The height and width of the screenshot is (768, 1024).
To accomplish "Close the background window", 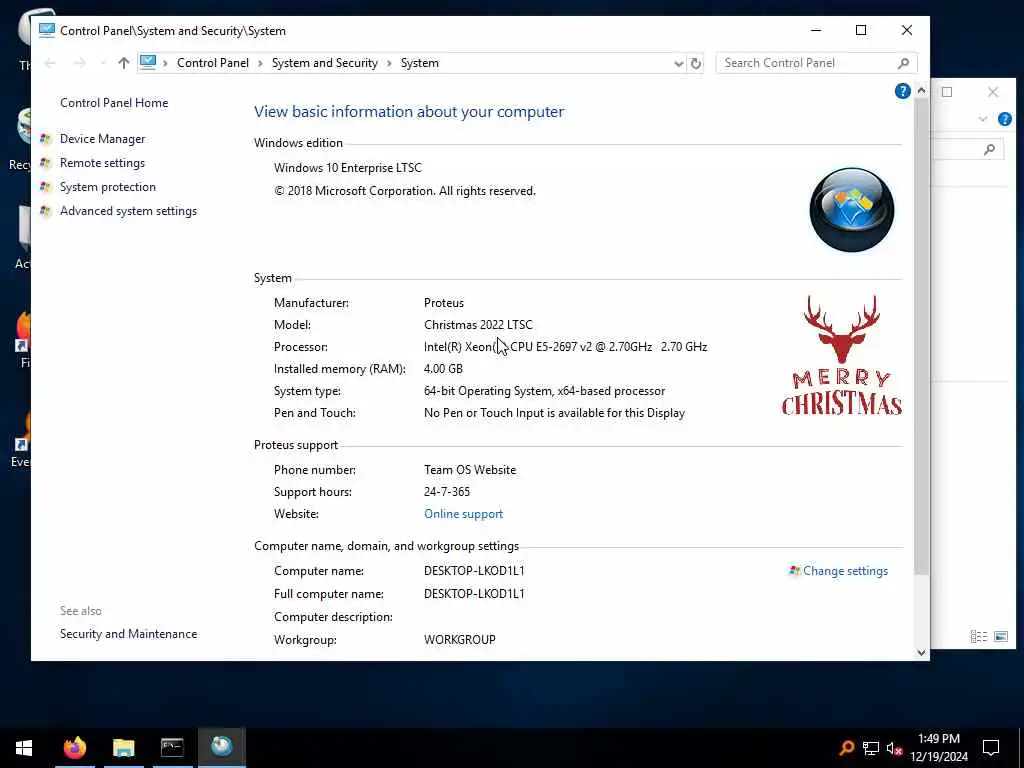I will 993,92.
